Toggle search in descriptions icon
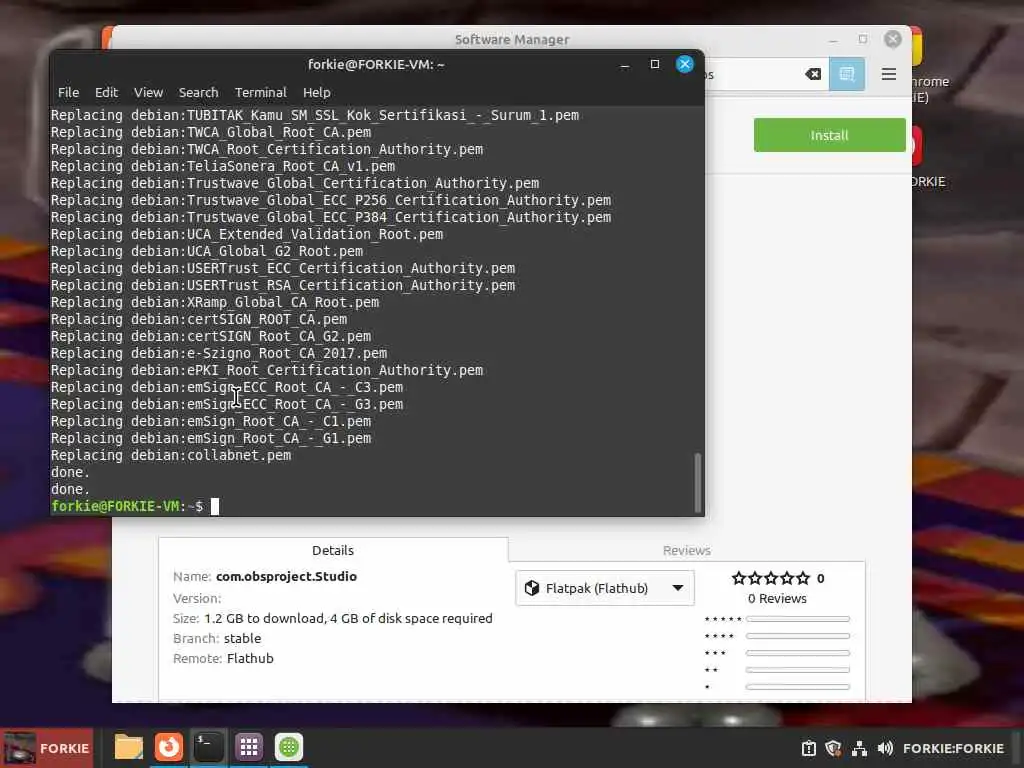 coord(846,74)
